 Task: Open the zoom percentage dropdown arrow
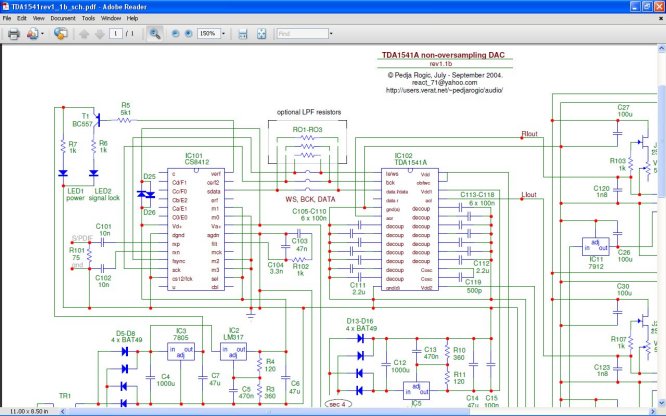223,34
